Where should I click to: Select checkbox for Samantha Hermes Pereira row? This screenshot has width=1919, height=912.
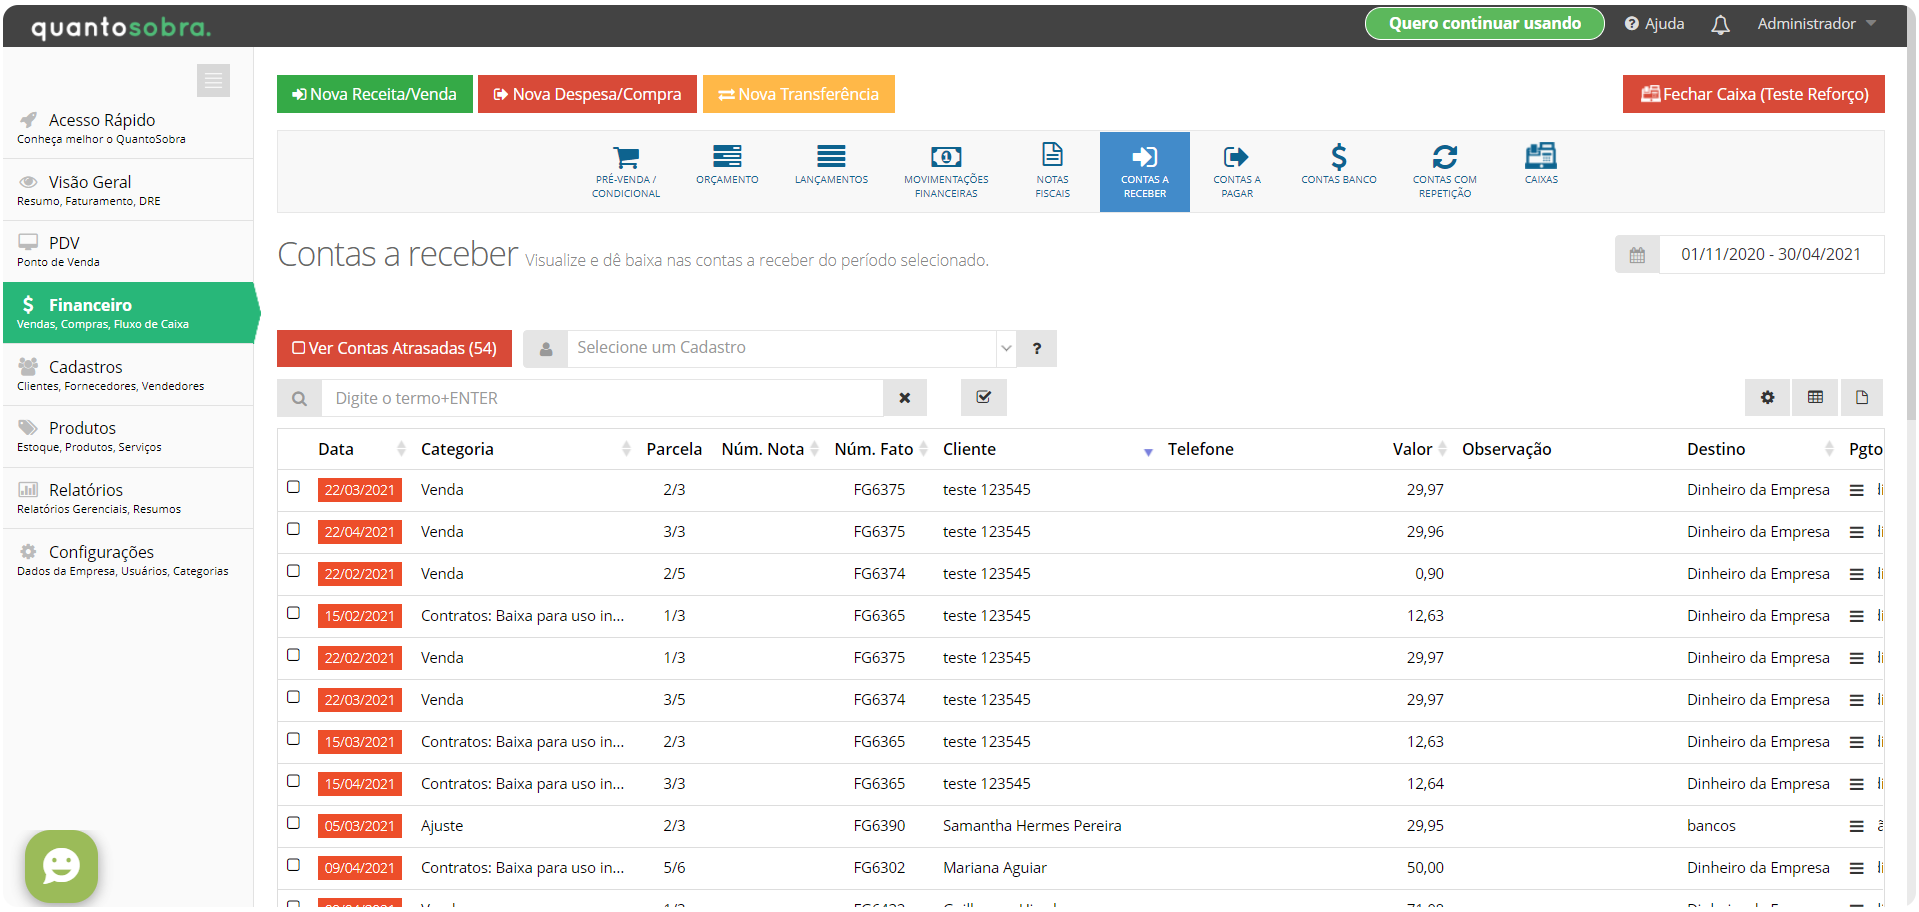pos(293,823)
